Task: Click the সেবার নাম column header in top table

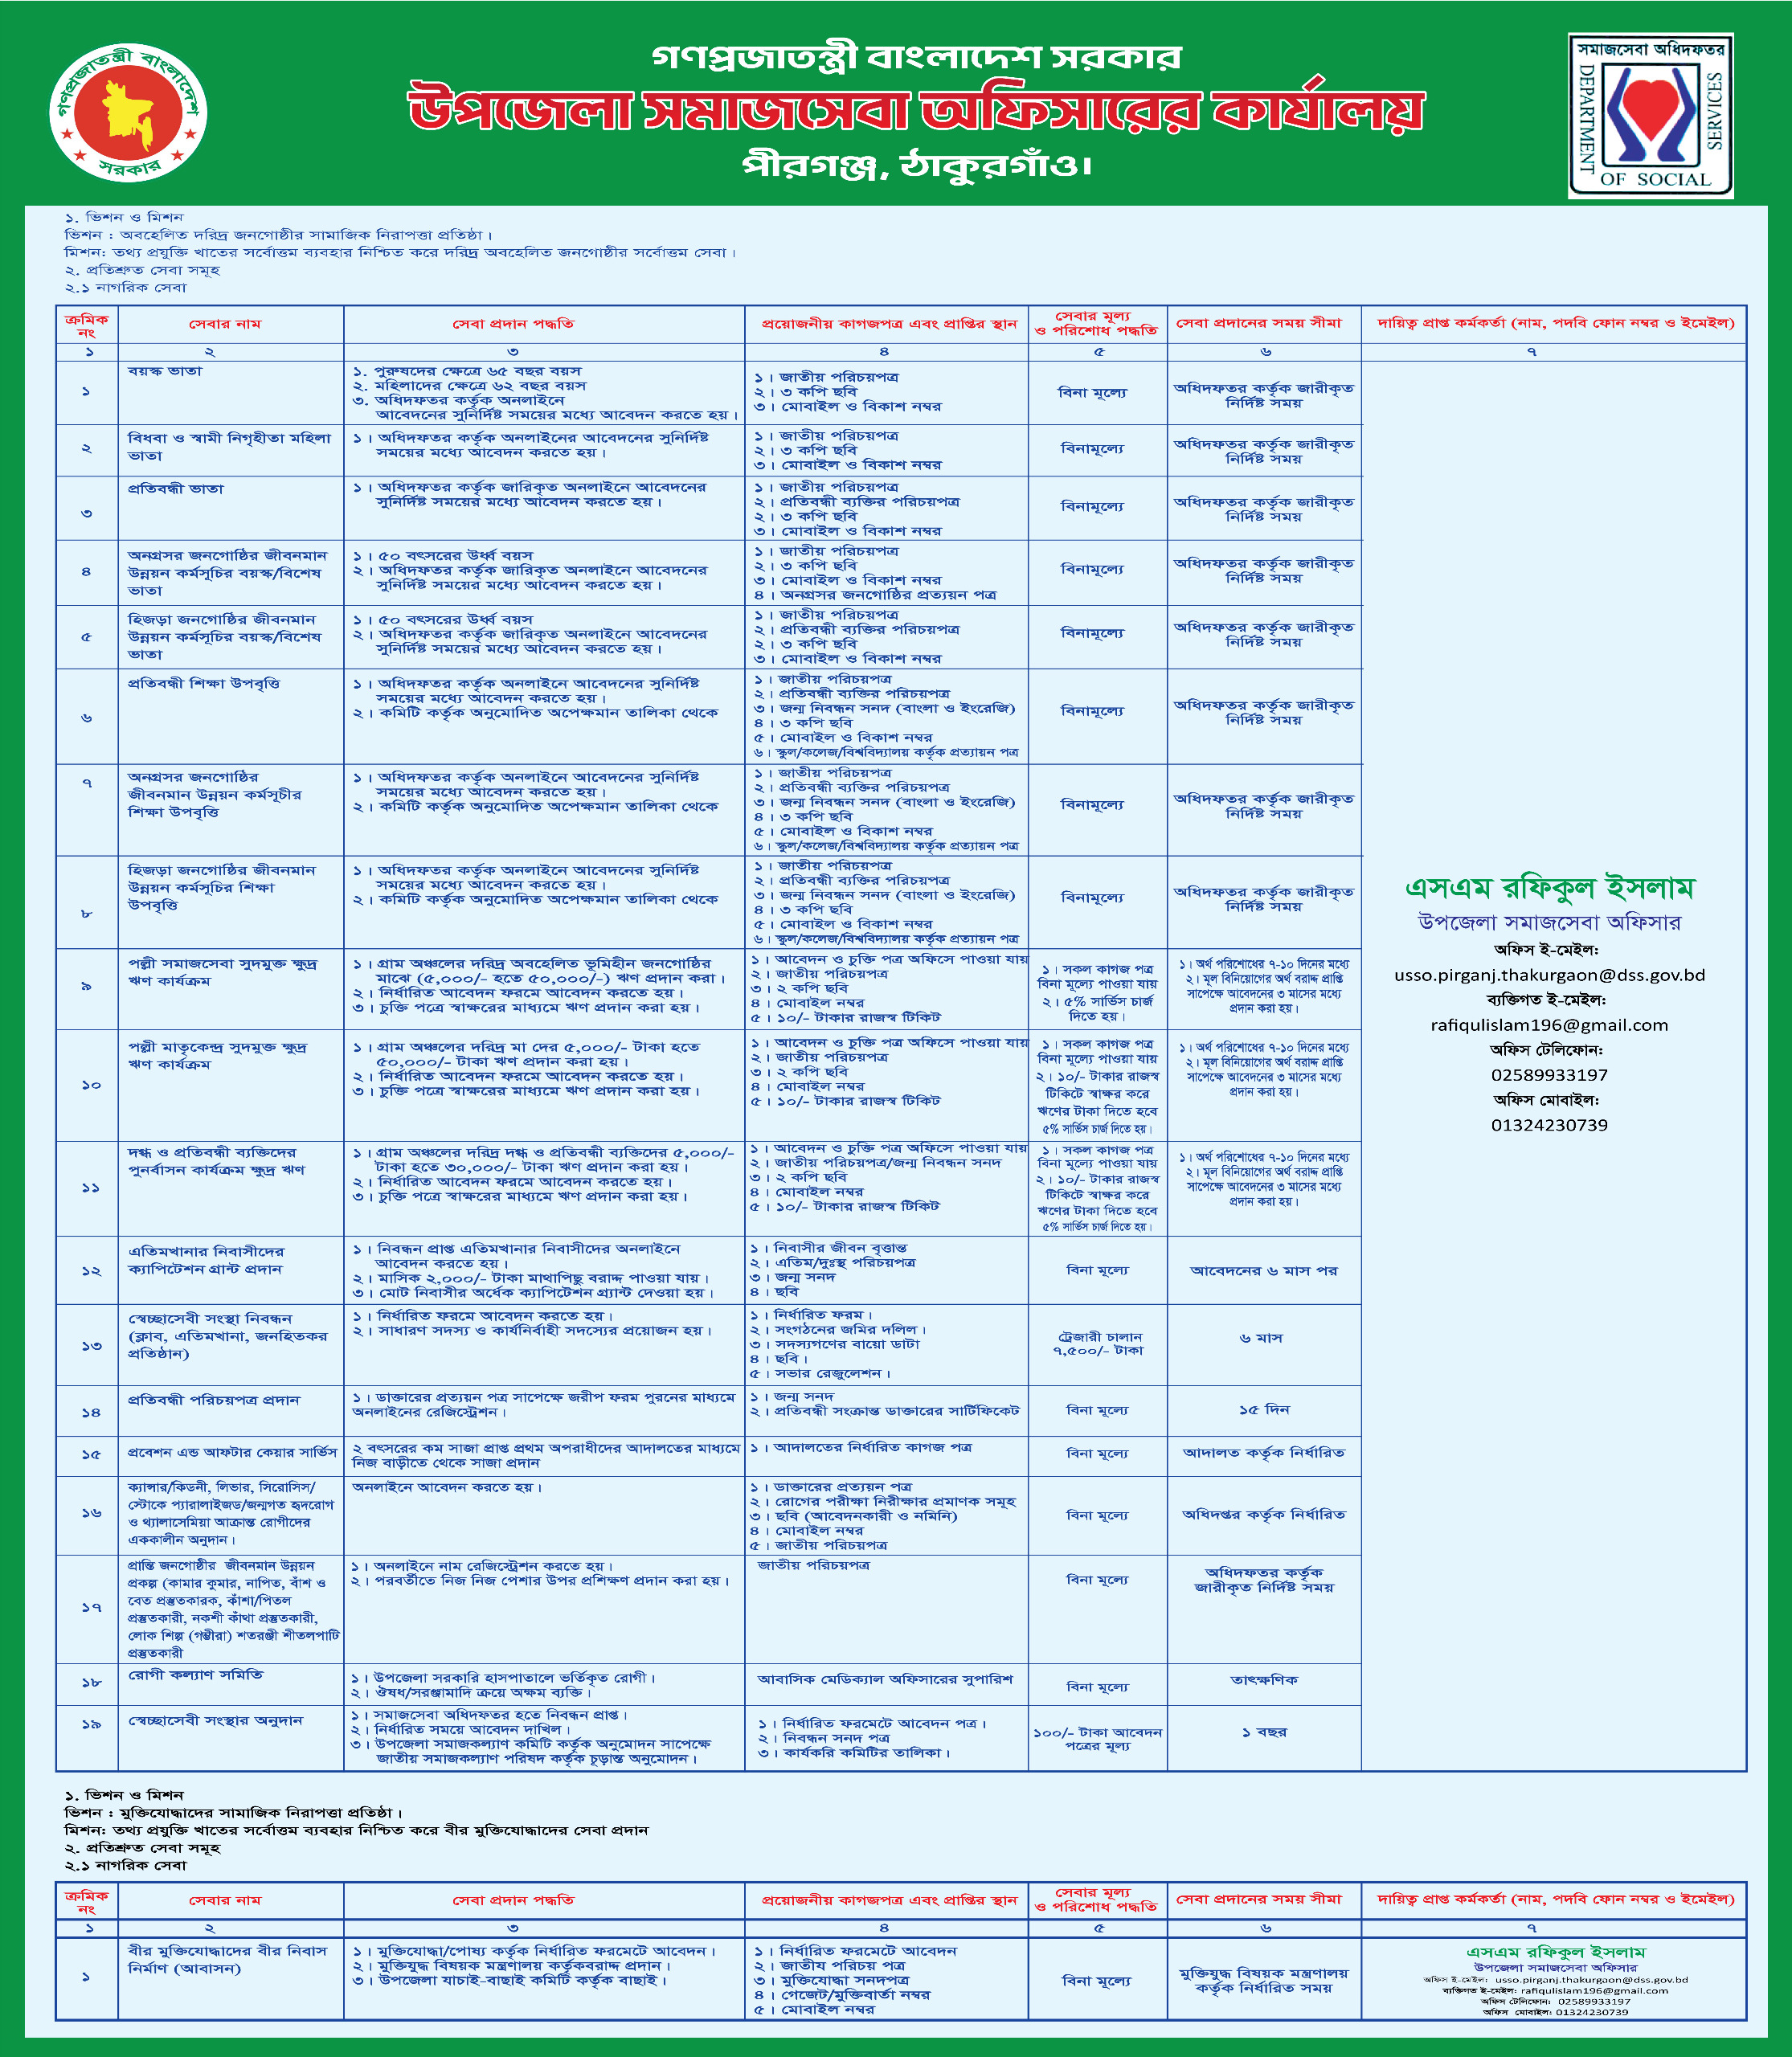Action: coord(225,324)
